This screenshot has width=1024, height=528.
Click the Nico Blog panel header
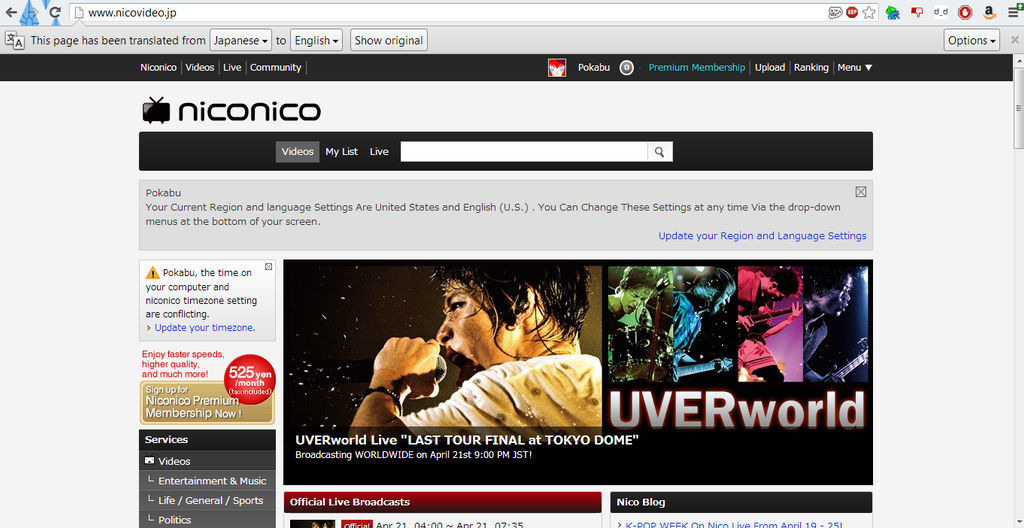coord(741,502)
